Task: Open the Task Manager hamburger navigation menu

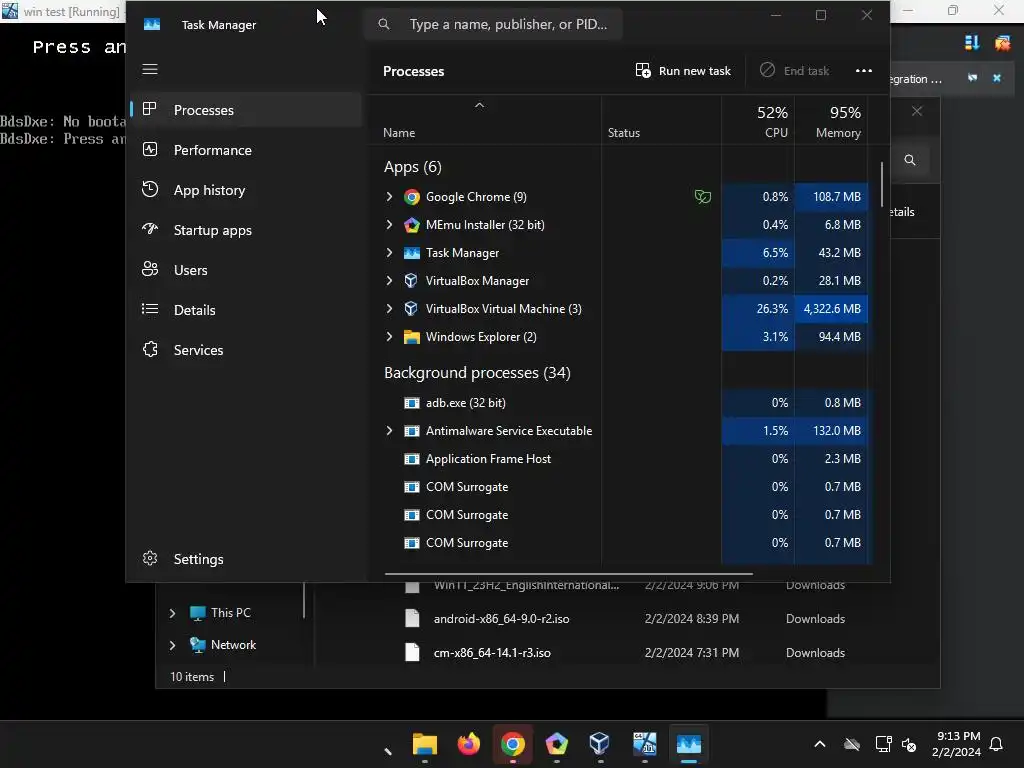Action: (x=150, y=69)
